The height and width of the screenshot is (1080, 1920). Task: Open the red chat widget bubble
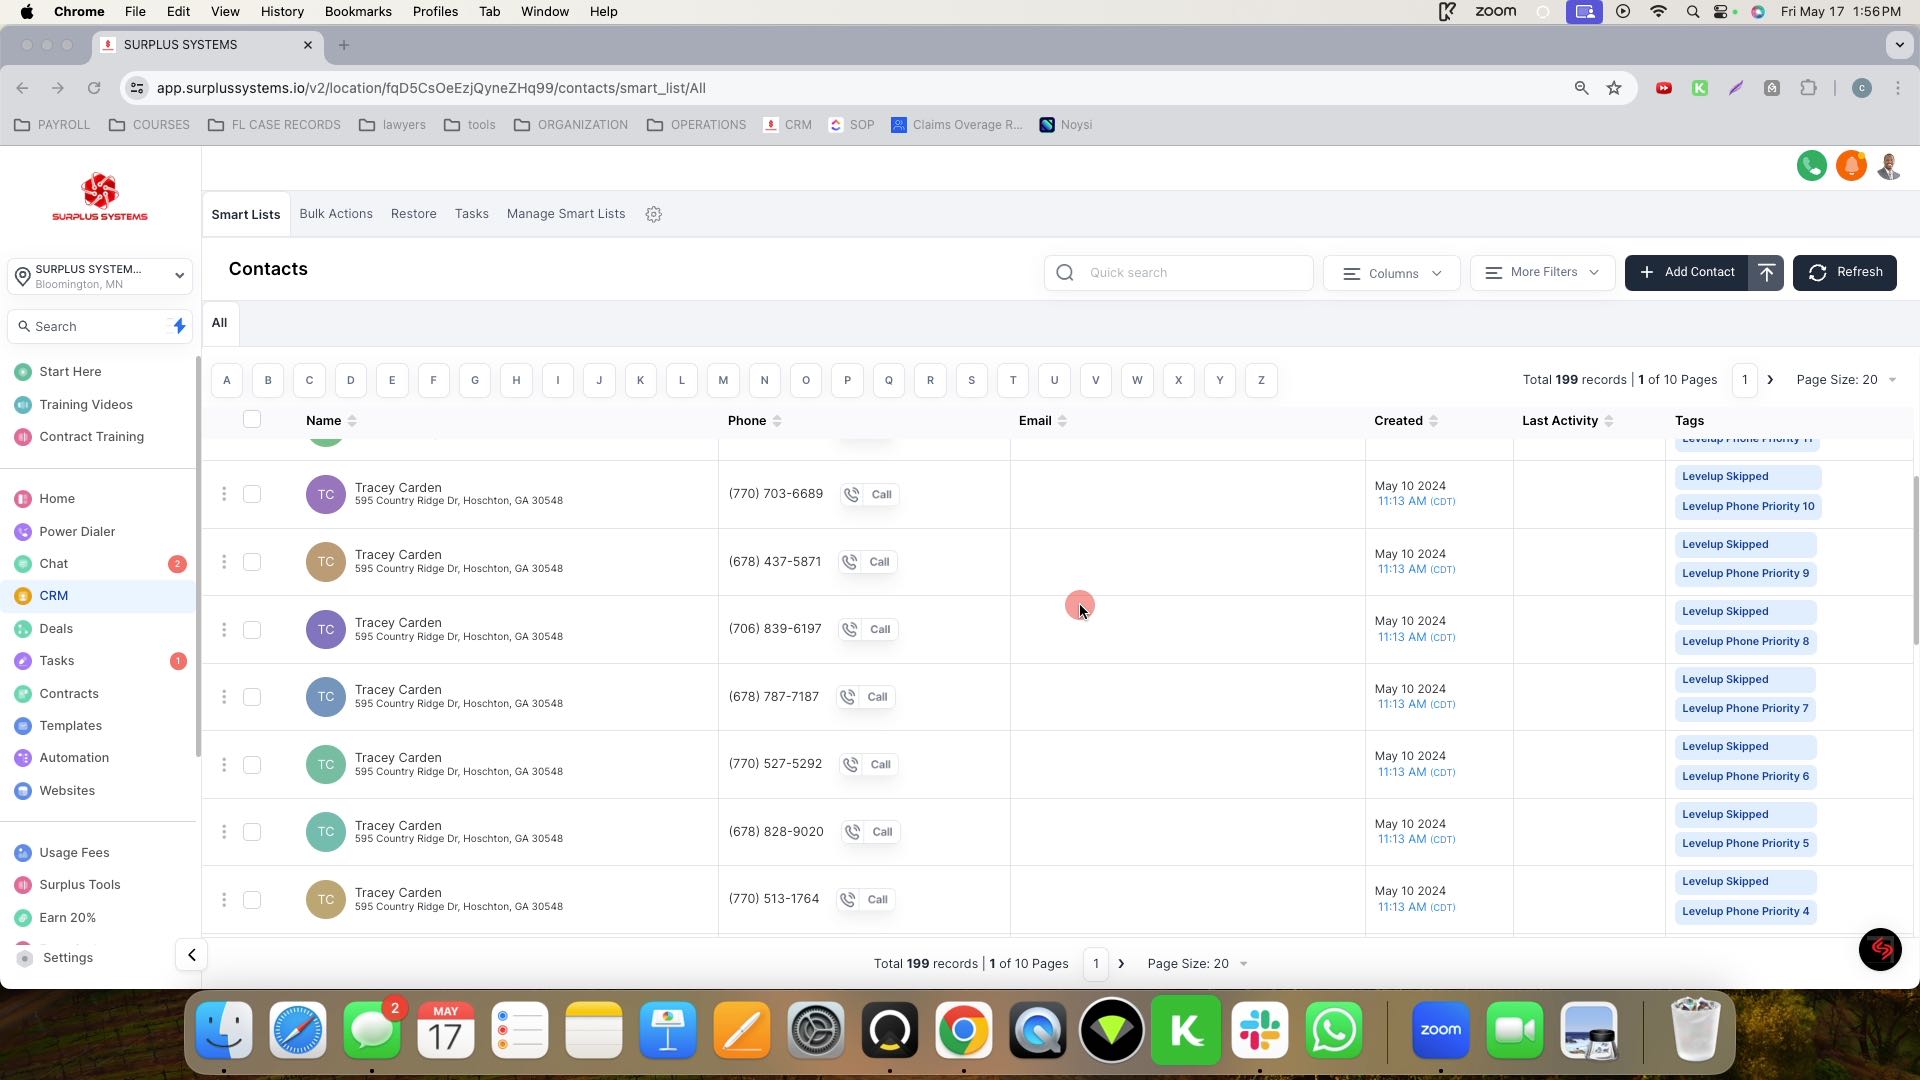click(x=1879, y=950)
